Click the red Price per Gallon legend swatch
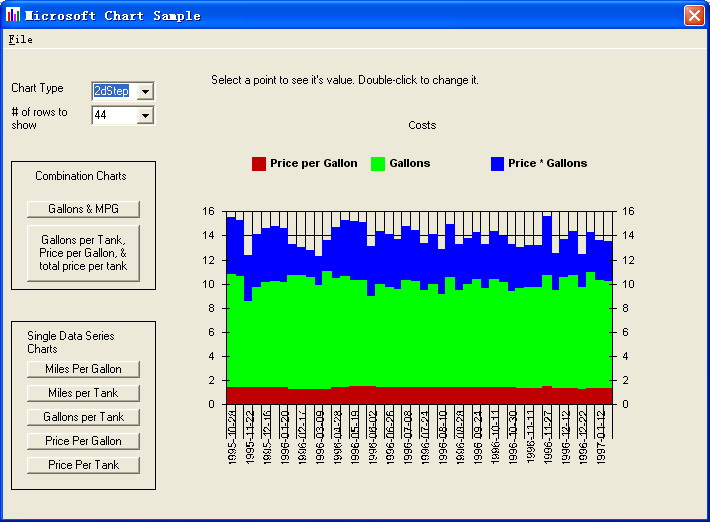 coord(259,164)
